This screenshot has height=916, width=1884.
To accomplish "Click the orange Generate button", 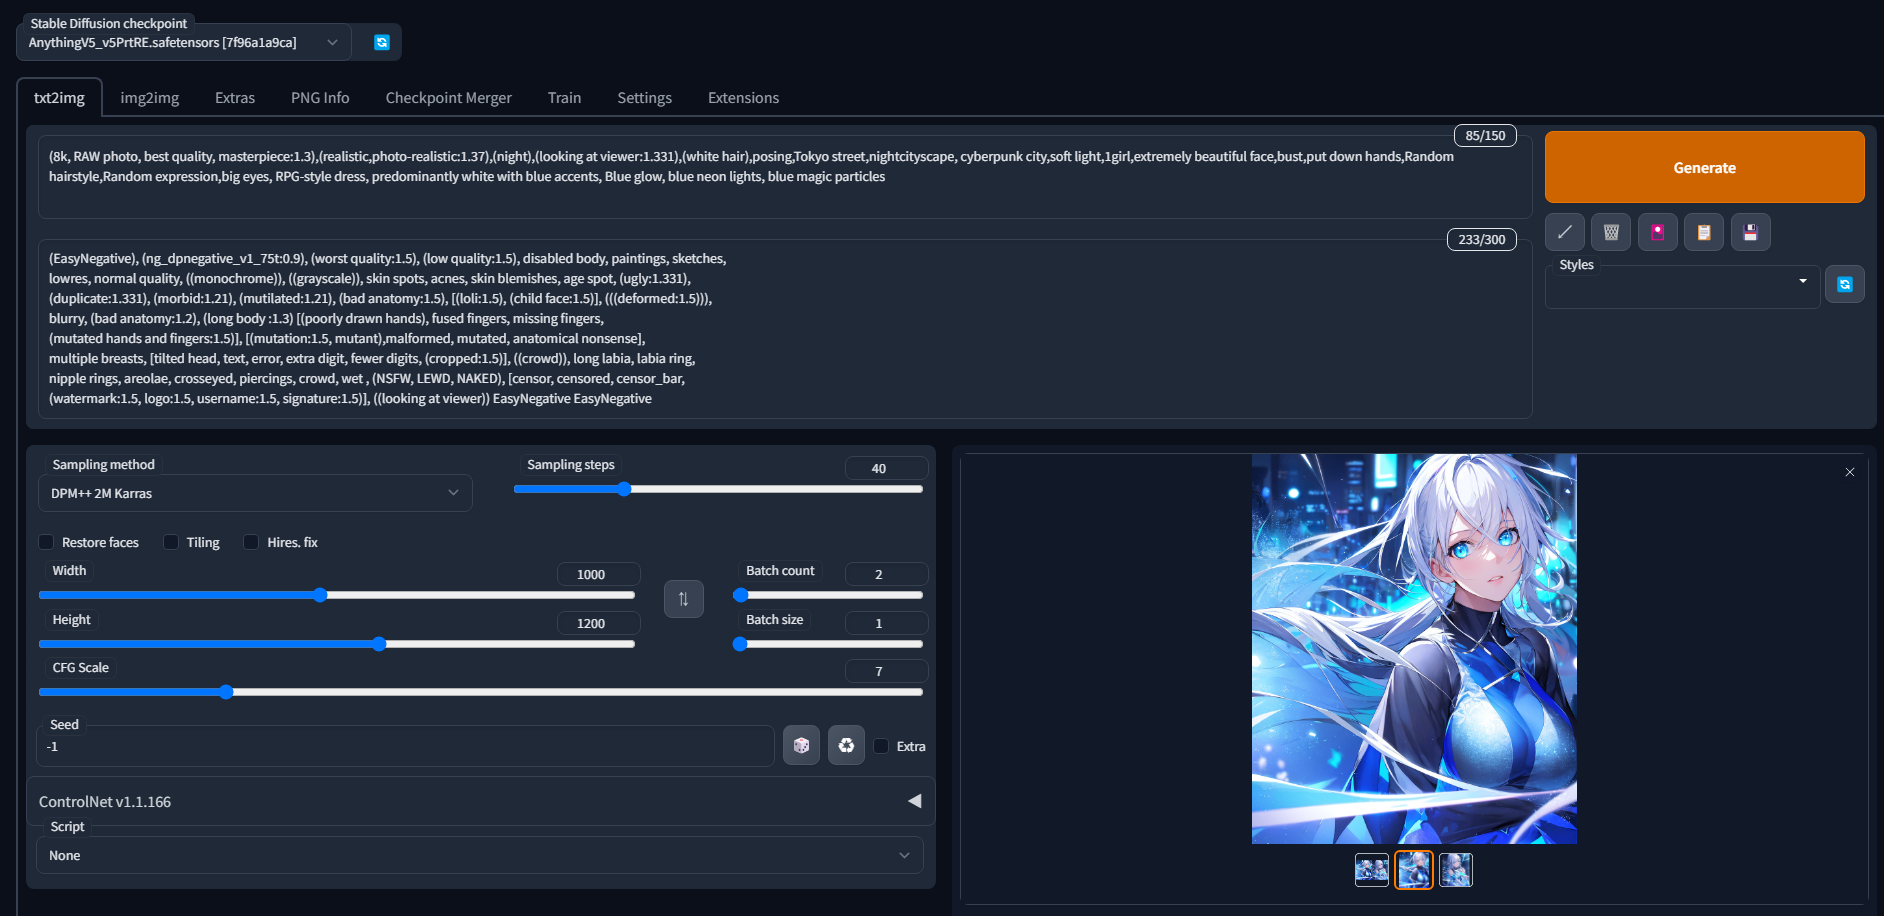I will tap(1704, 168).
